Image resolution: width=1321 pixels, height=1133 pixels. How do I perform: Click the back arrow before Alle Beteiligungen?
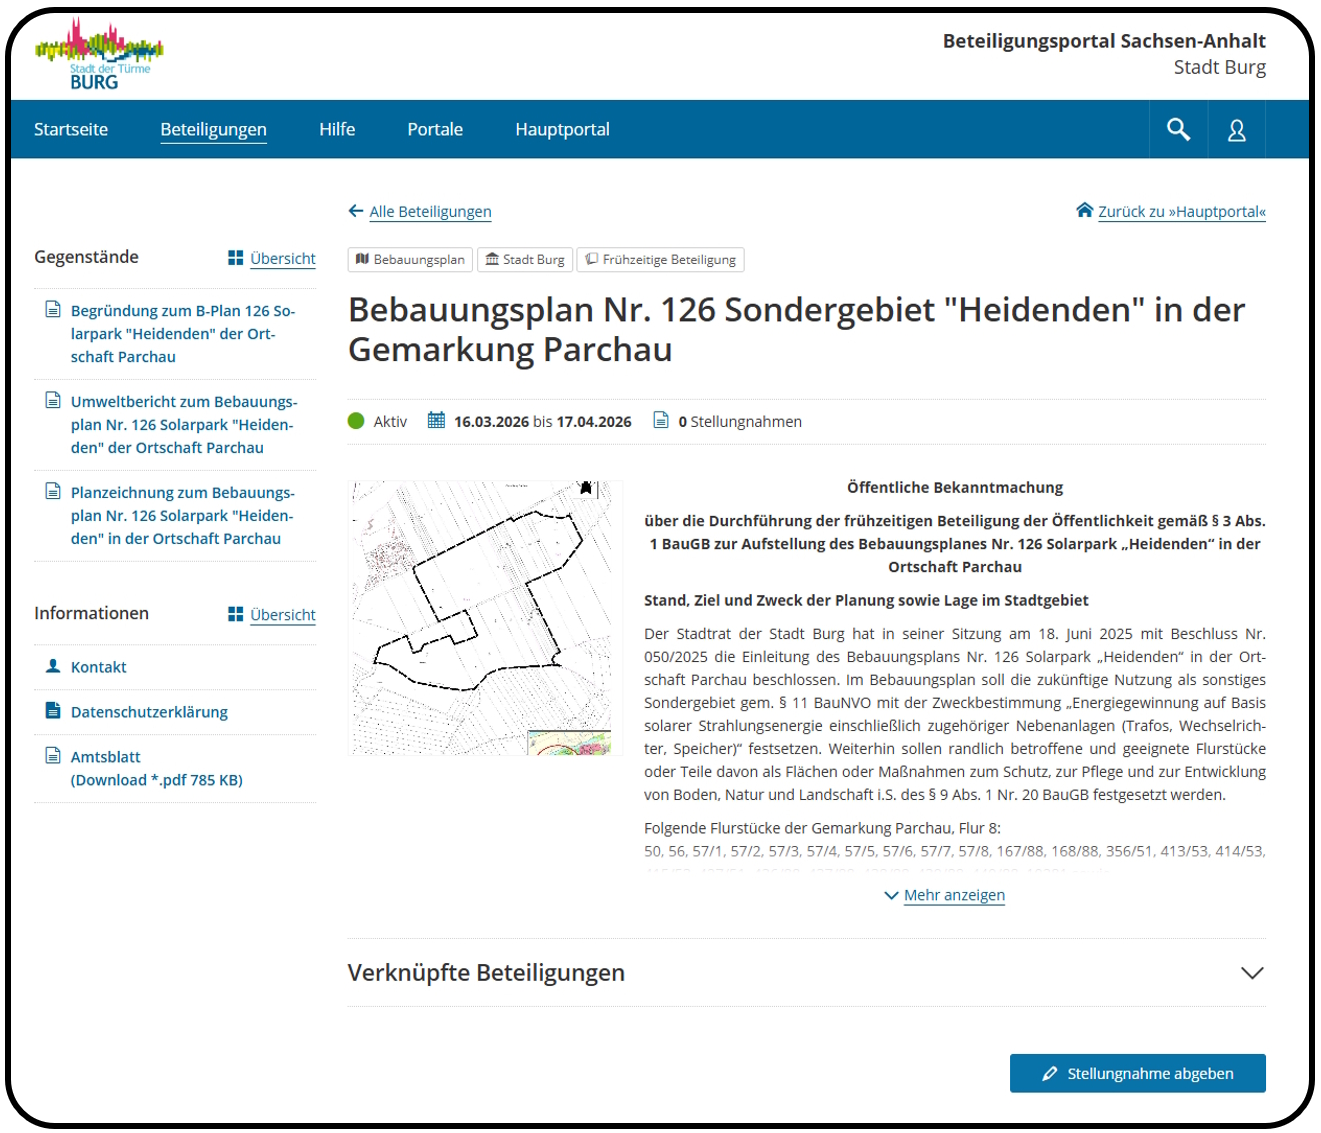(x=355, y=211)
